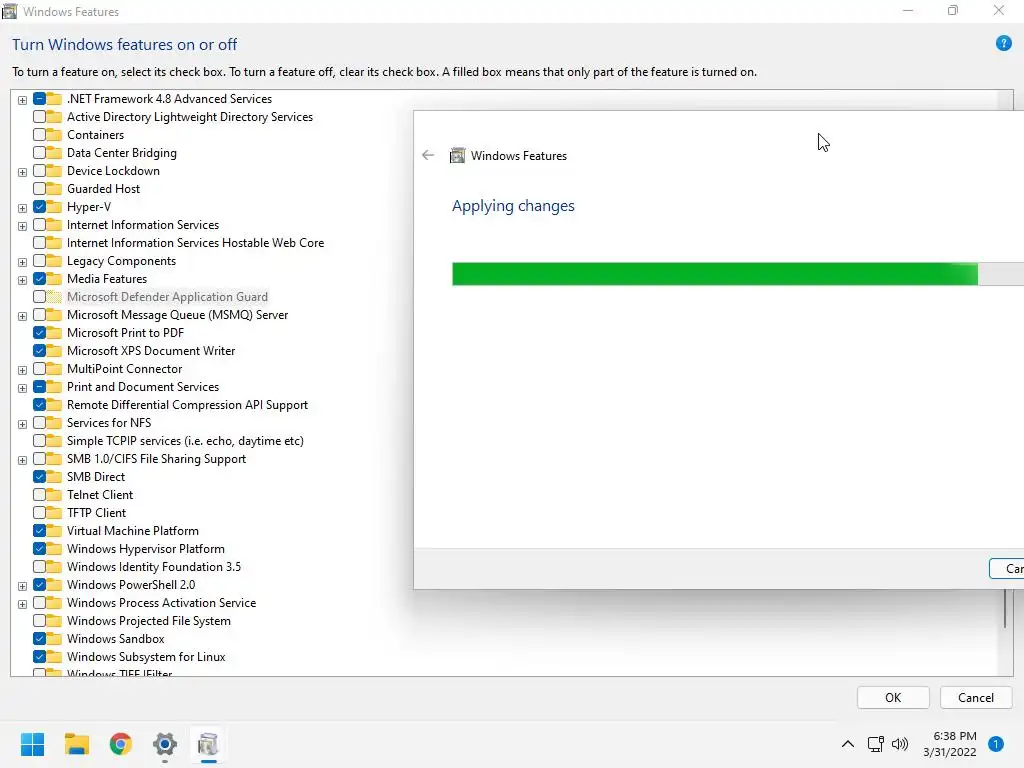Select Microsoft Message Queue (MSMQ) Server row
Viewport: 1024px width, 768px height.
coord(177,315)
